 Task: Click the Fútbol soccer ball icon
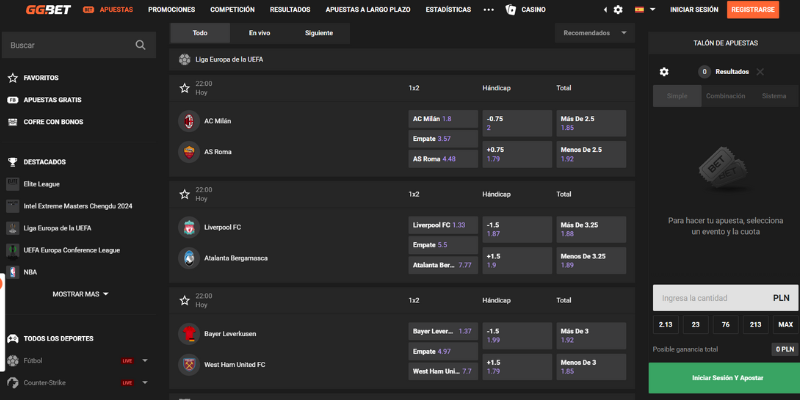[x=13, y=361]
